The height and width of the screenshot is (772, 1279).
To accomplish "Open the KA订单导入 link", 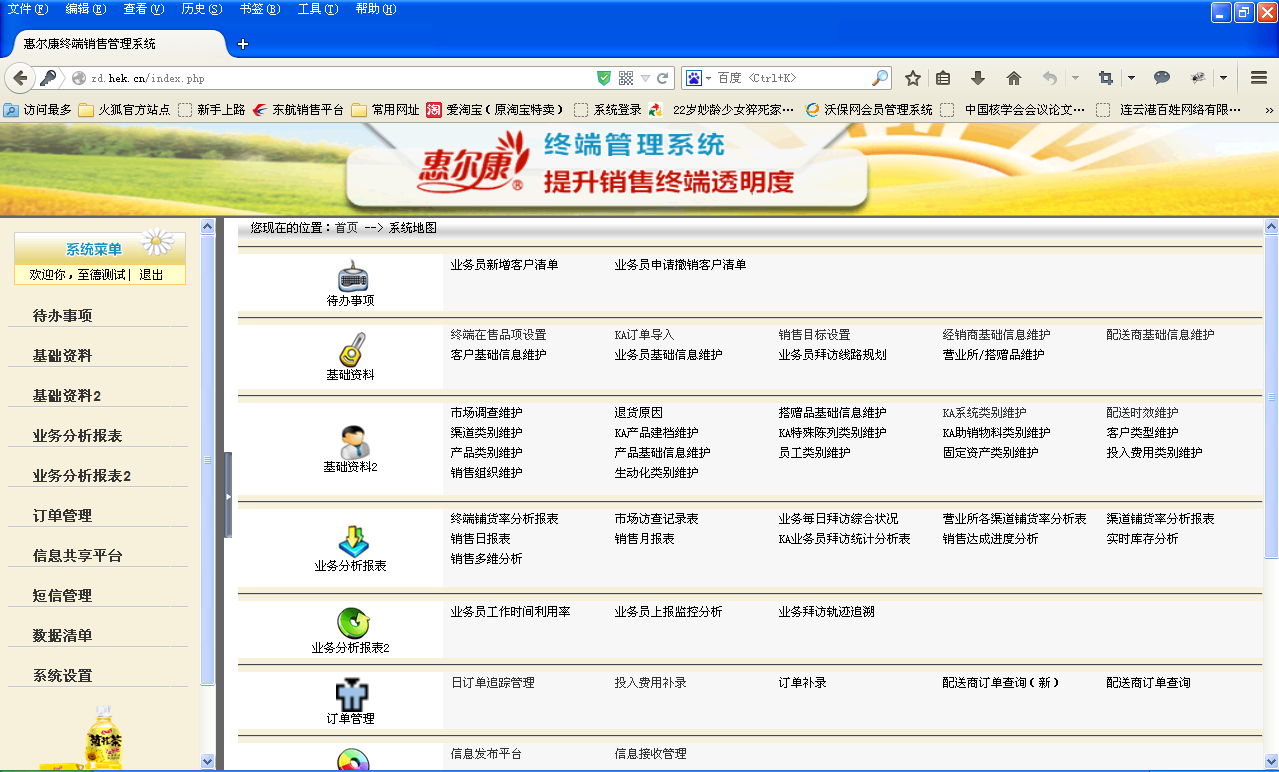I will [645, 335].
